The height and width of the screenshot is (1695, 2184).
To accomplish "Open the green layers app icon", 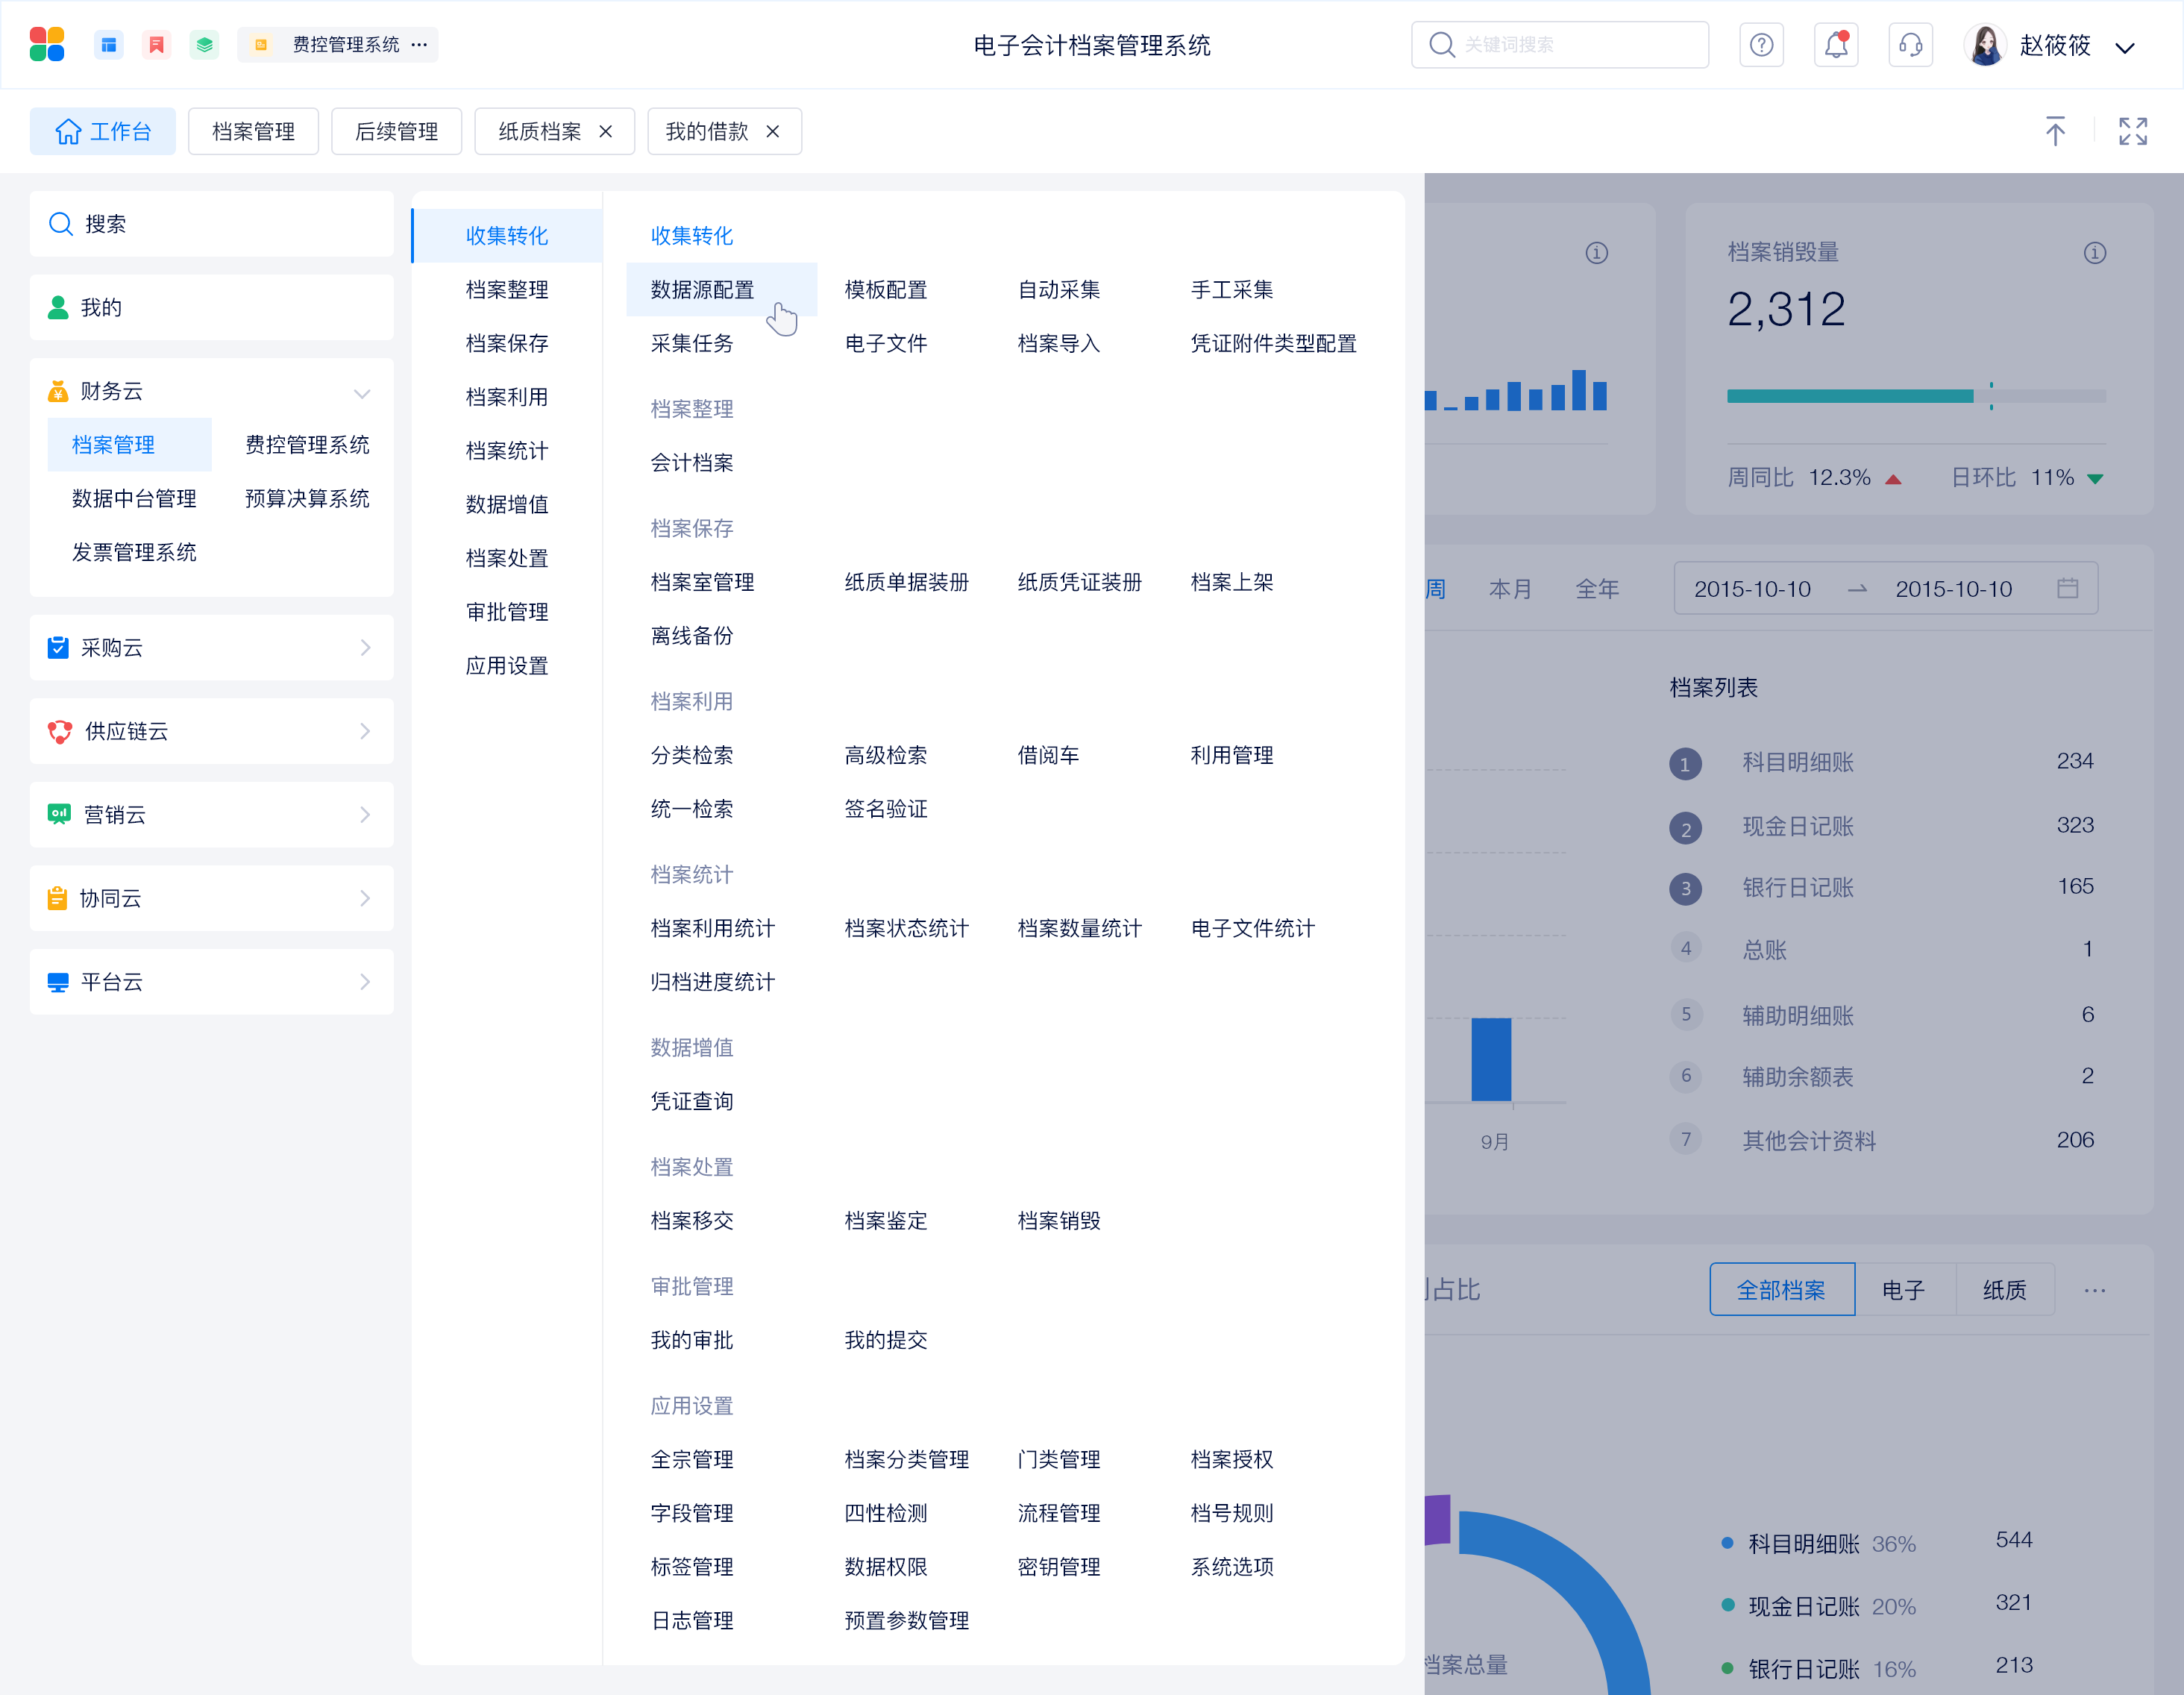I will tap(204, 44).
